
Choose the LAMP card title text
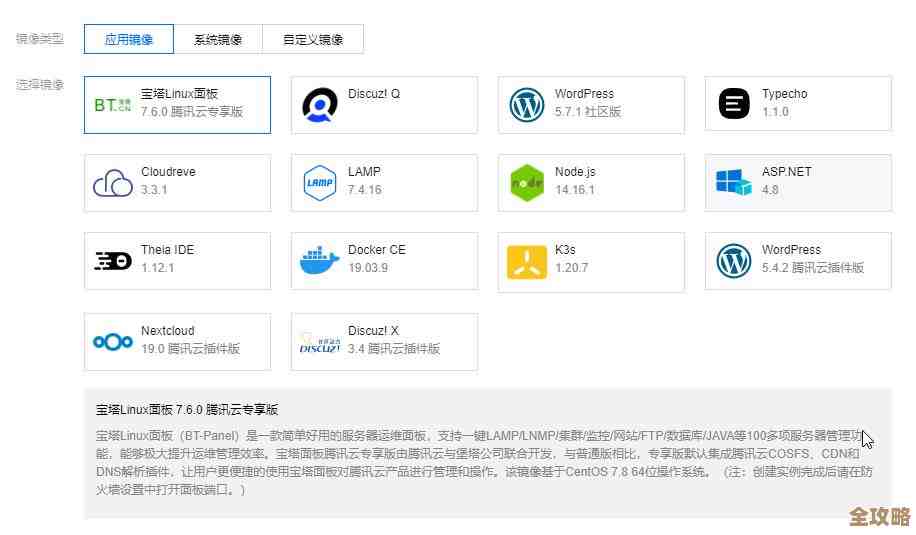[364, 172]
